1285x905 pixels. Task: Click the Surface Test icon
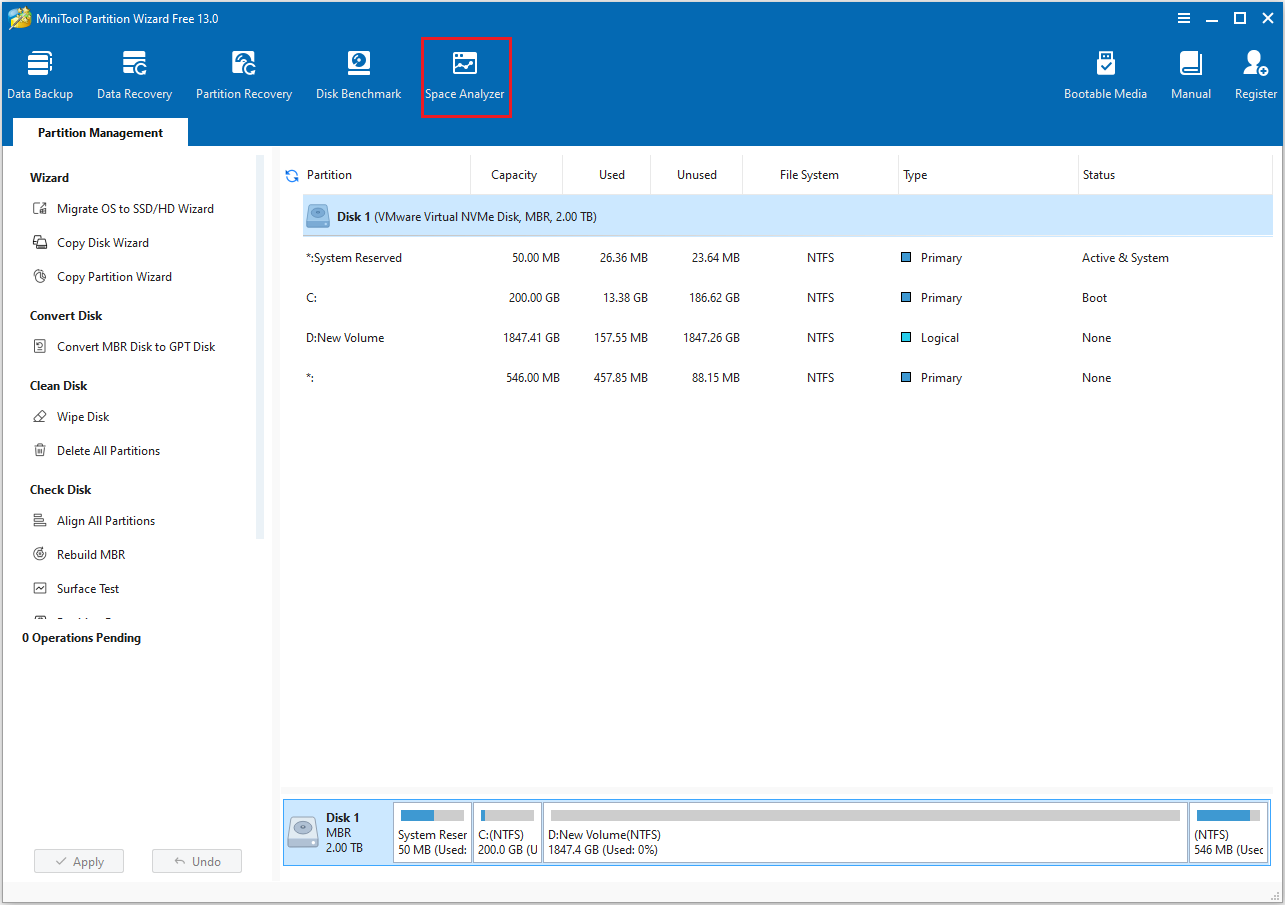[40, 589]
